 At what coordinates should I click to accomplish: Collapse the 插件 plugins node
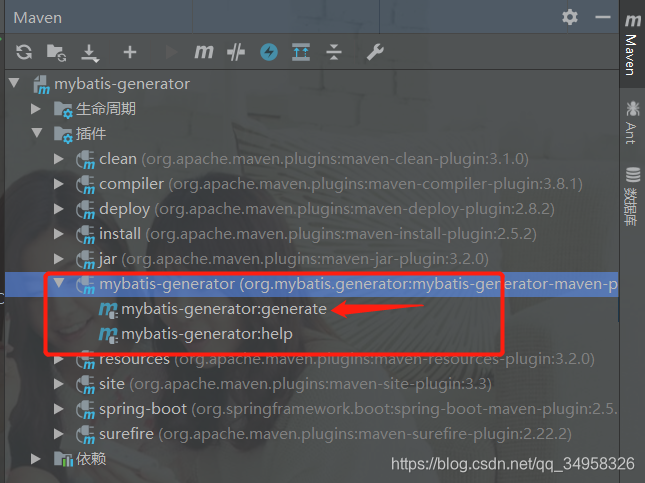pyautogui.click(x=37, y=133)
